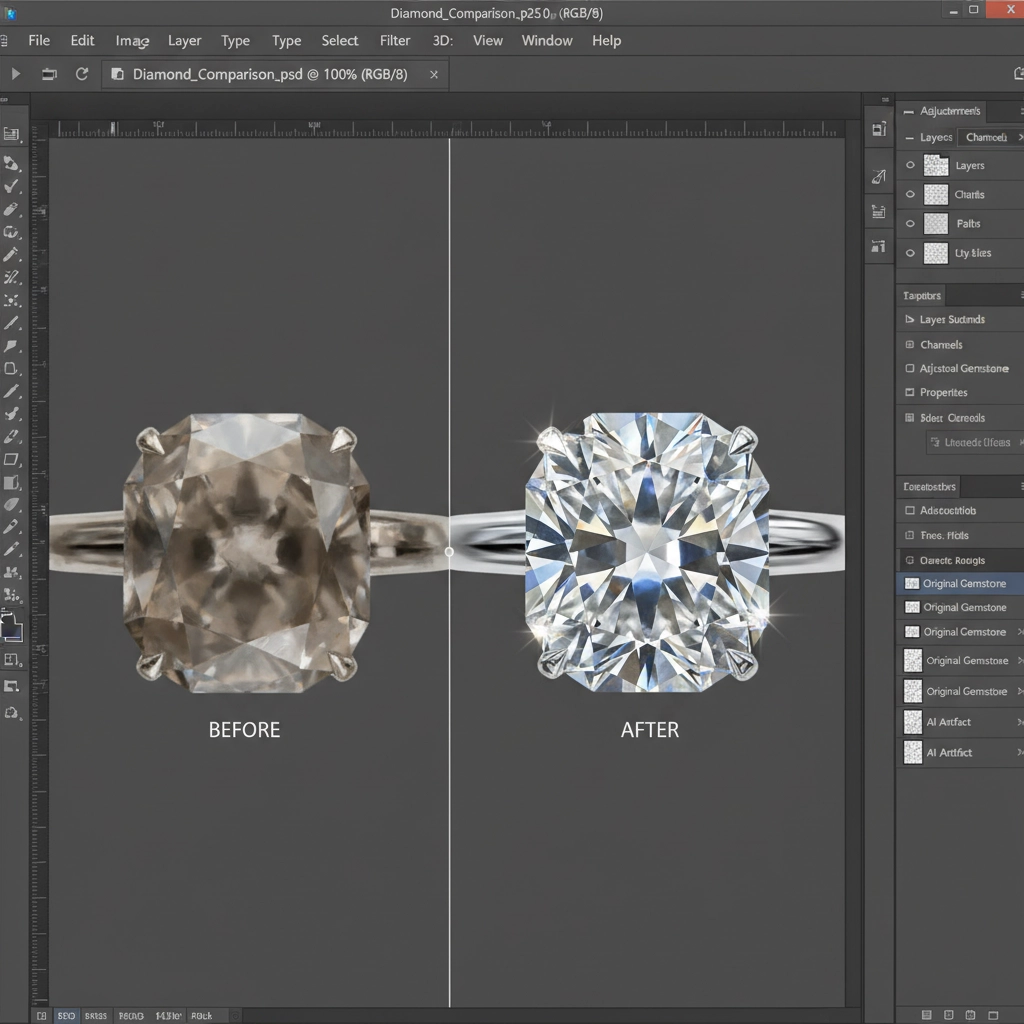
Task: Toggle visibility eye of the Paibs layer
Action: tap(910, 223)
